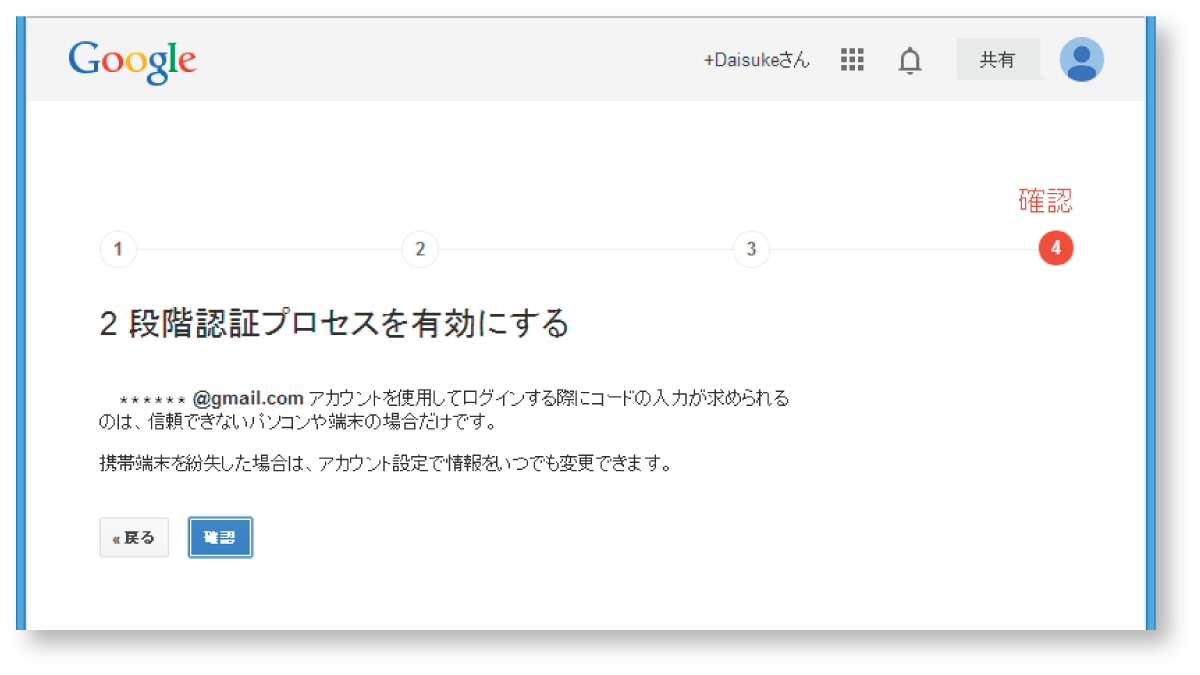Click the +Daisukeさん profile link
Screen dimensions: 1200x675
[756, 61]
